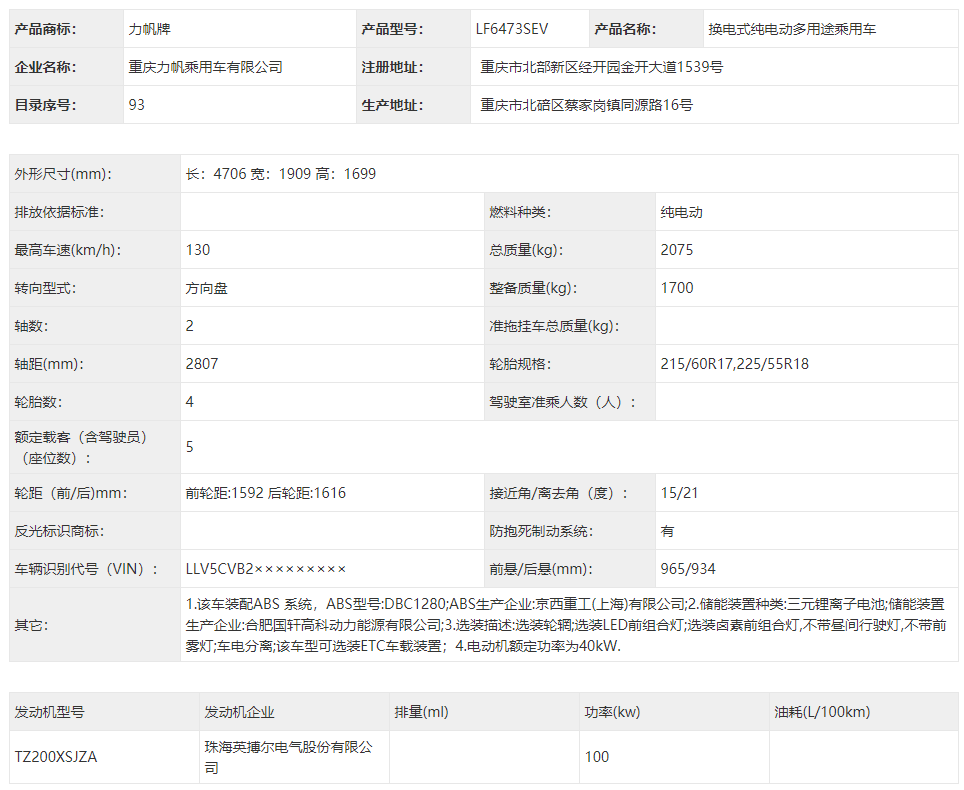Click catalog number 93
The height and width of the screenshot is (790, 964).
click(x=136, y=105)
